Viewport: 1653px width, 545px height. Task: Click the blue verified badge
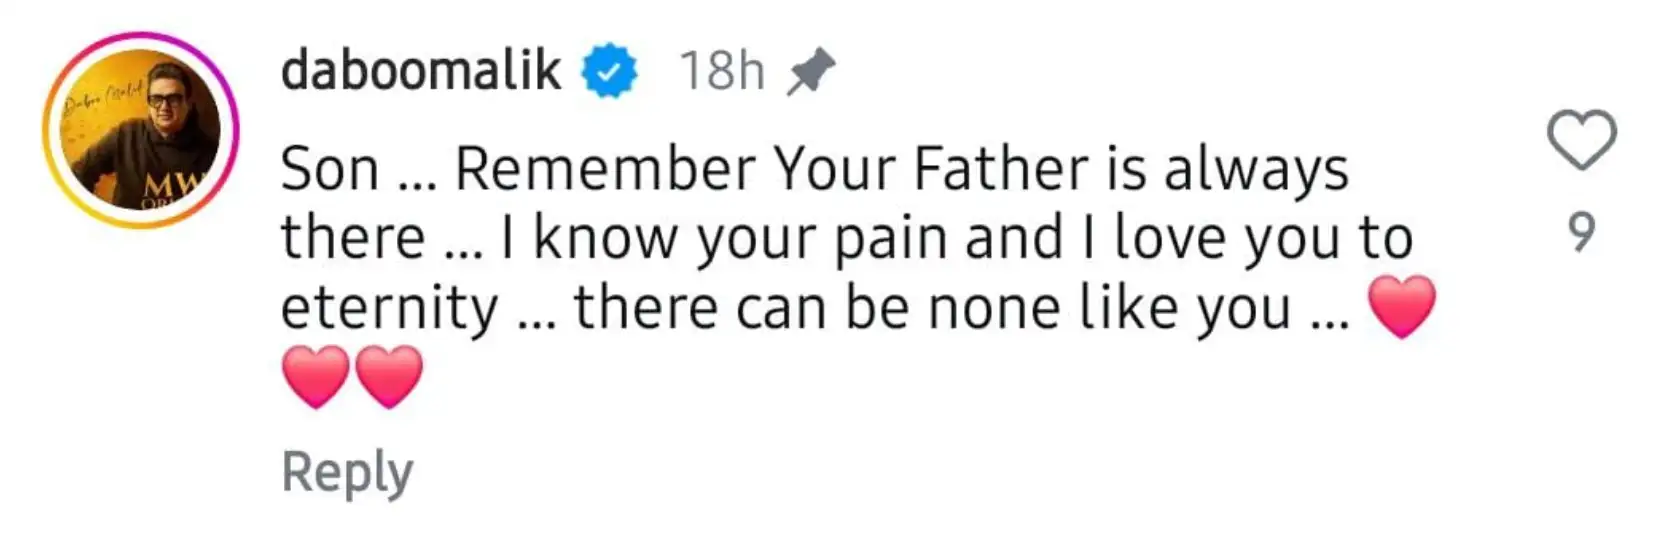610,72
